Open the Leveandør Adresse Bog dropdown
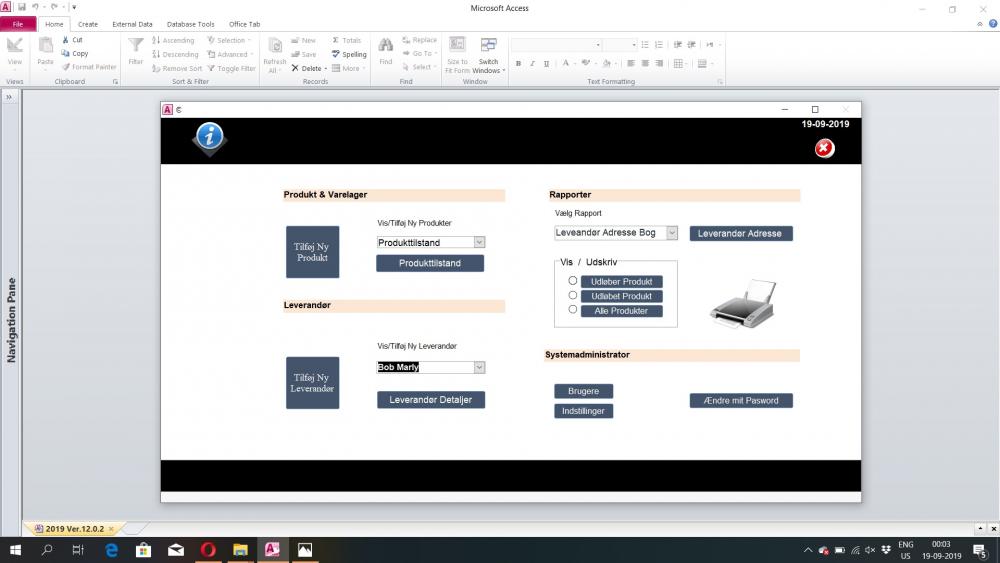 coord(671,233)
